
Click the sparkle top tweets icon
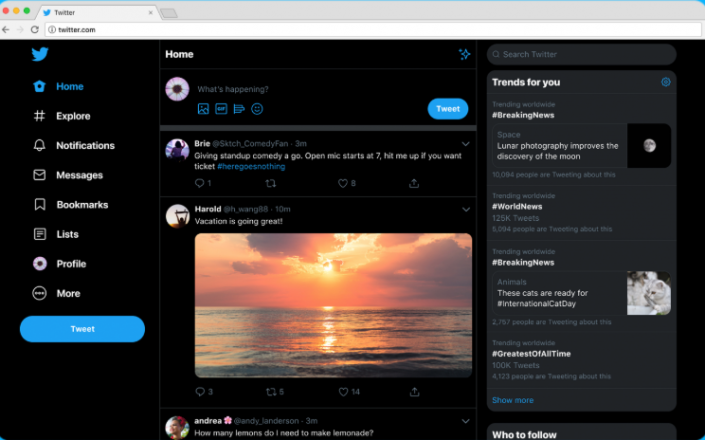[464, 54]
